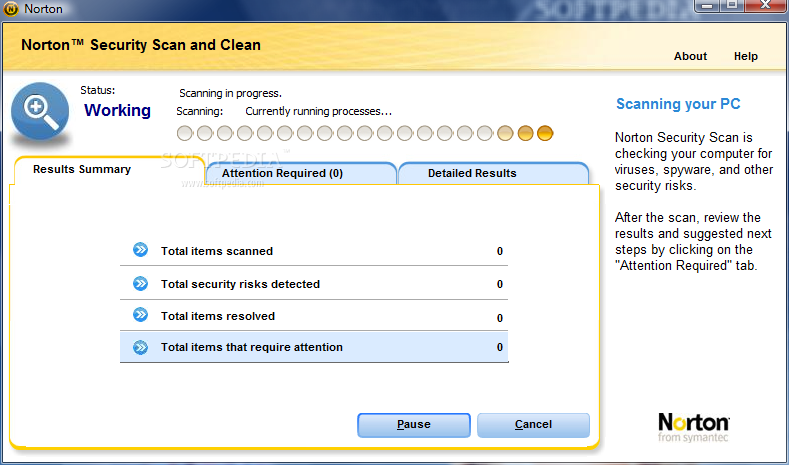Image resolution: width=789 pixels, height=465 pixels.
Task: Select the Total items scanned row label
Action: tap(217, 251)
